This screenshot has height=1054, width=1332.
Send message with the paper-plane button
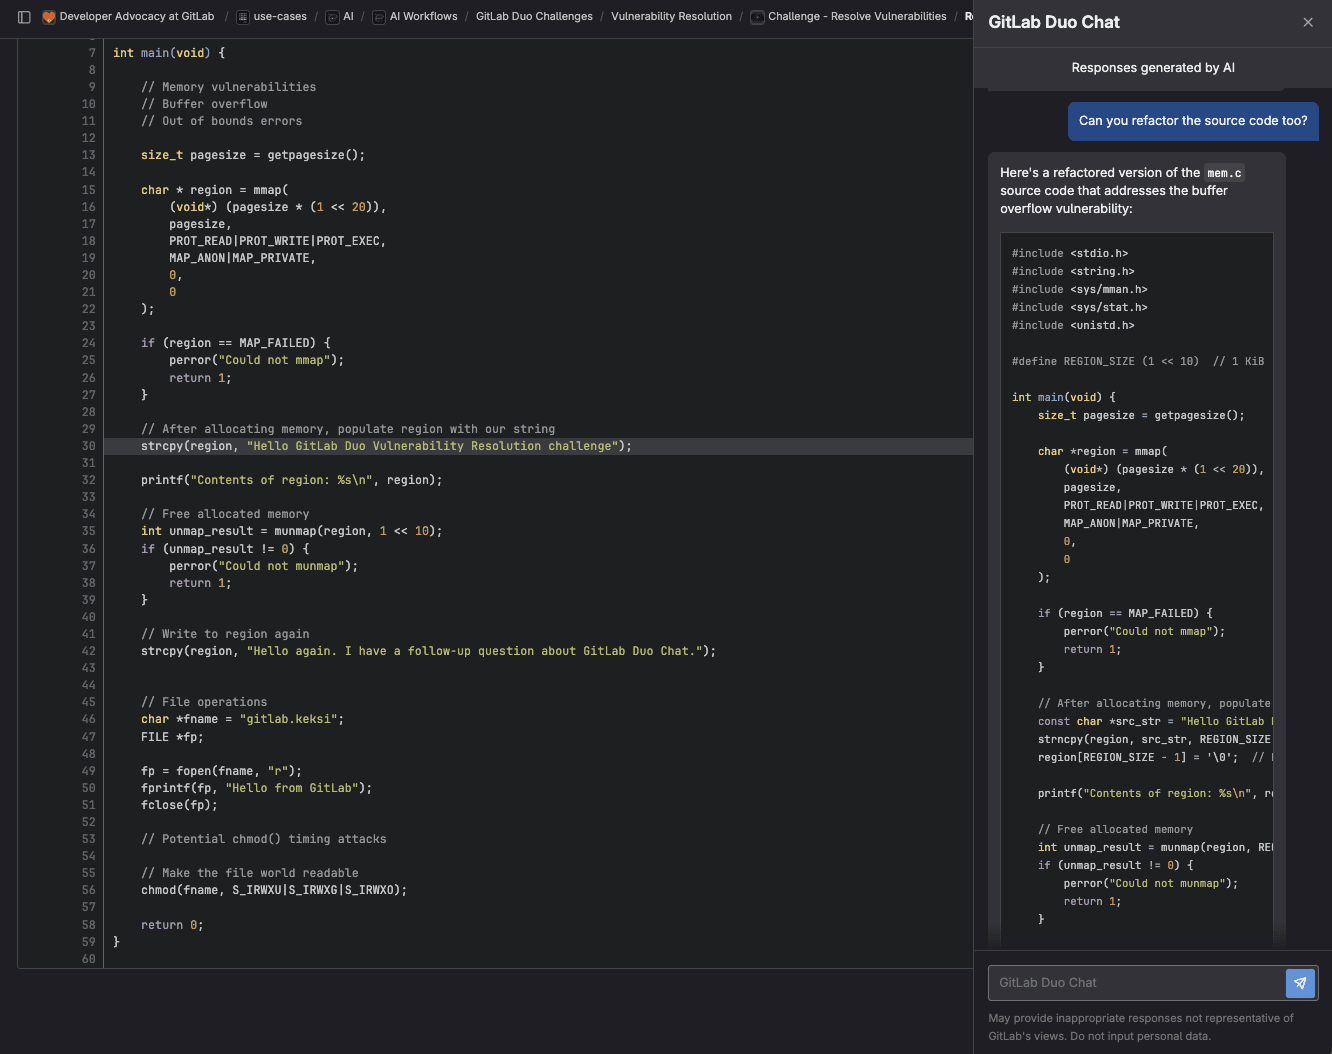(1300, 983)
